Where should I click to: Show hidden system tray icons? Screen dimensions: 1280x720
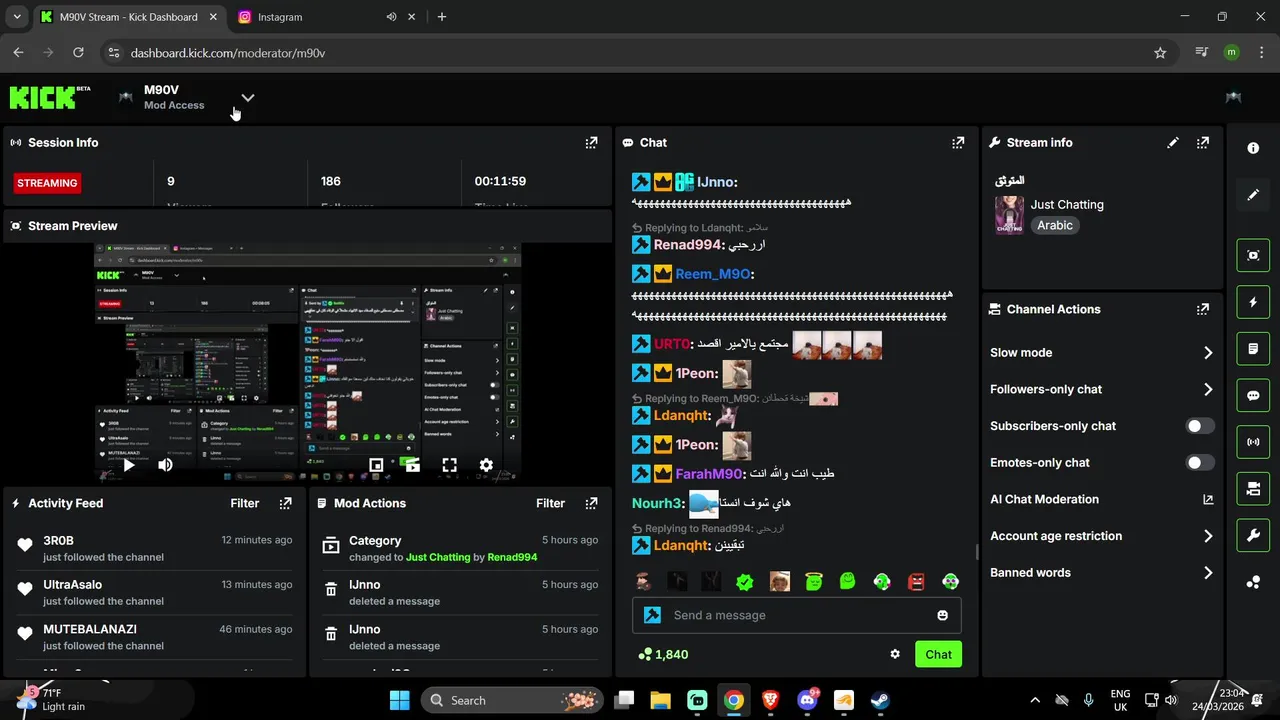[1035, 700]
